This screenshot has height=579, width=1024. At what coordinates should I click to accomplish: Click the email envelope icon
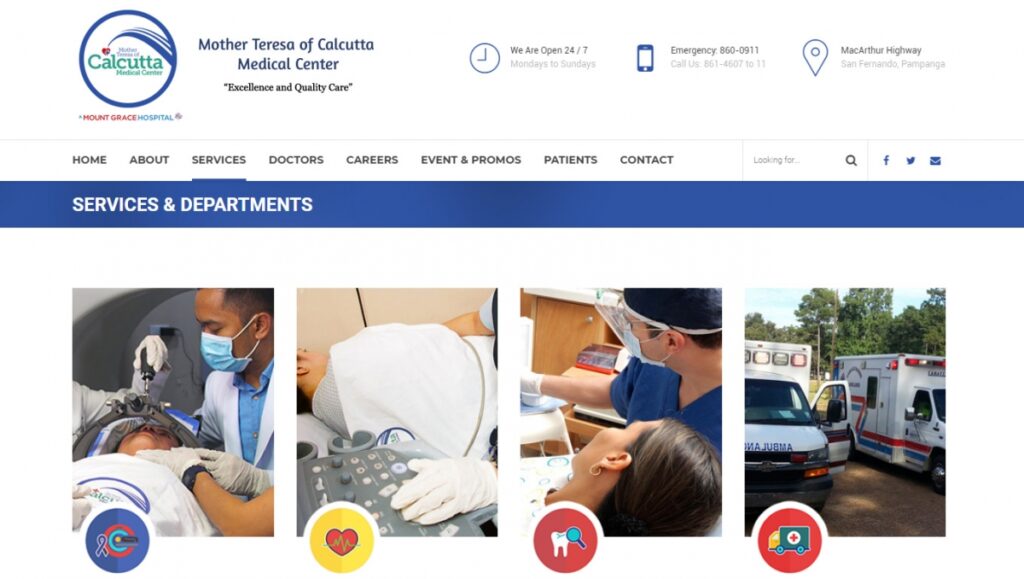pos(935,161)
